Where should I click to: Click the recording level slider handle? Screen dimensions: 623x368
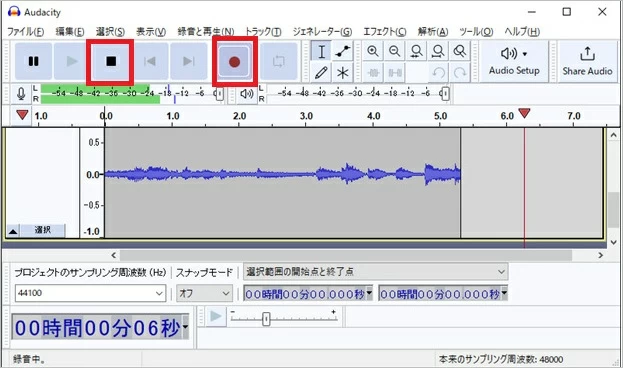pyautogui.click(x=219, y=94)
